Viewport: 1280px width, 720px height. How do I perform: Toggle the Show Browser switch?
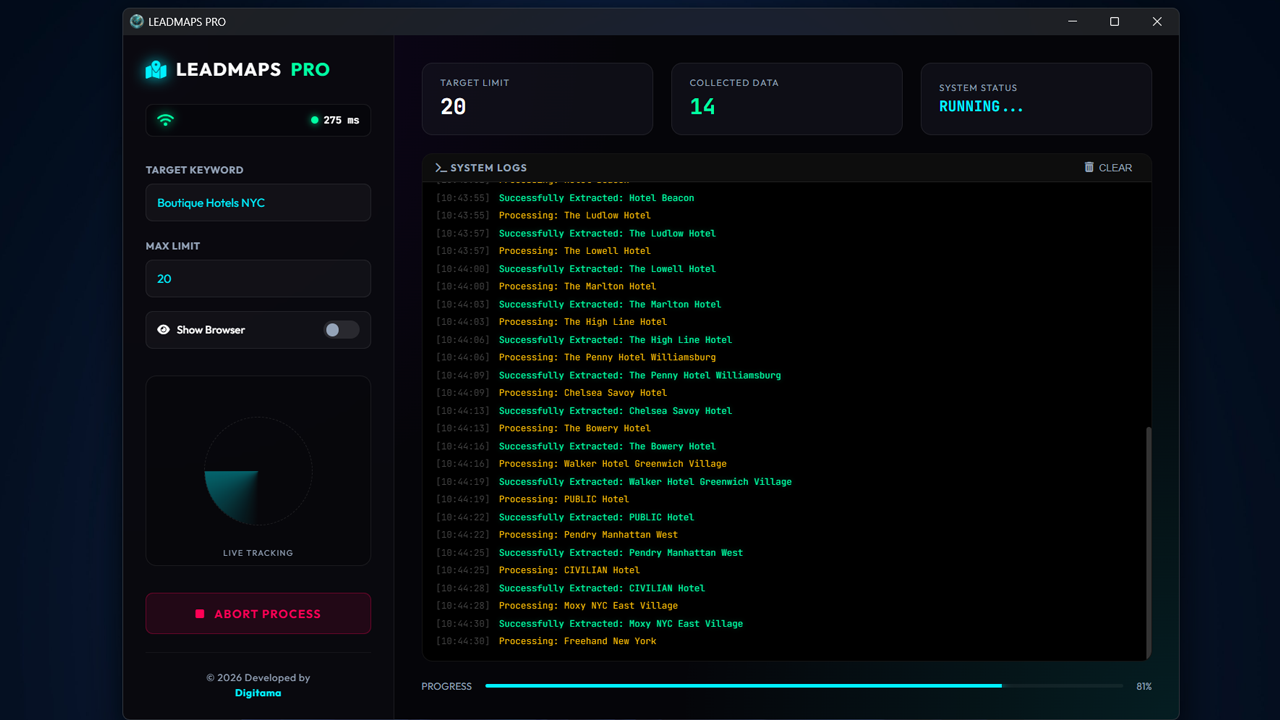[341, 330]
